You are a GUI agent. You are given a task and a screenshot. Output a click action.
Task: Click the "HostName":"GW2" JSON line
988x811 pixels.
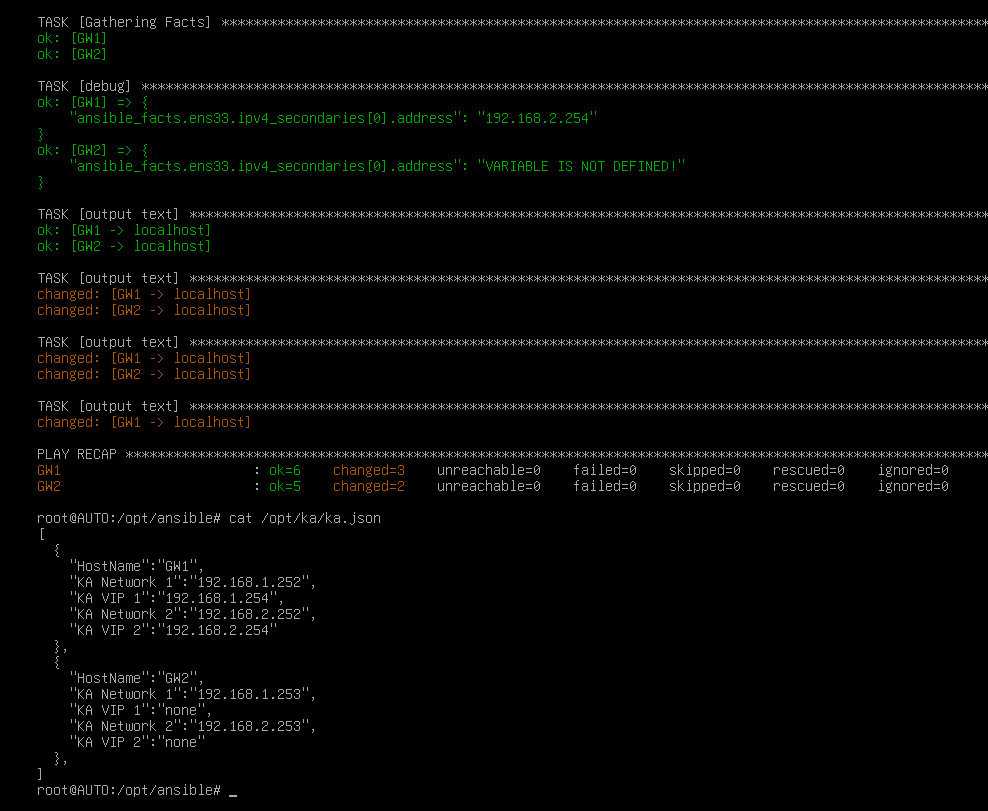tap(137, 678)
